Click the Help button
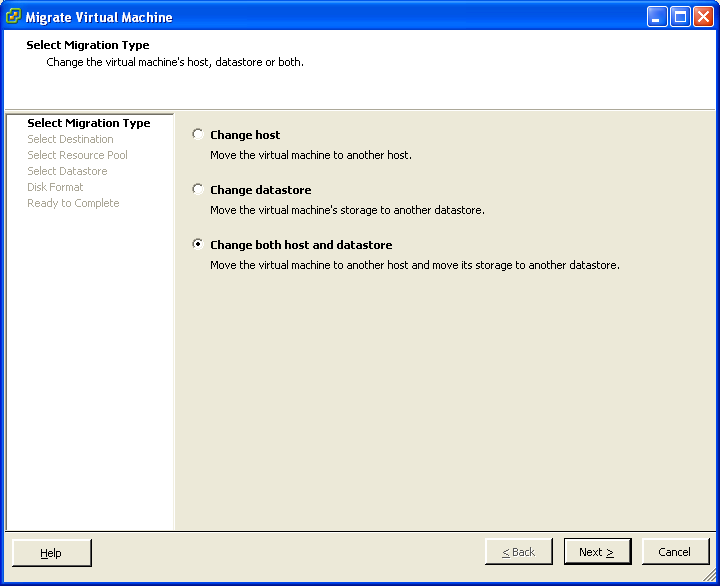The height and width of the screenshot is (586, 720). click(51, 552)
